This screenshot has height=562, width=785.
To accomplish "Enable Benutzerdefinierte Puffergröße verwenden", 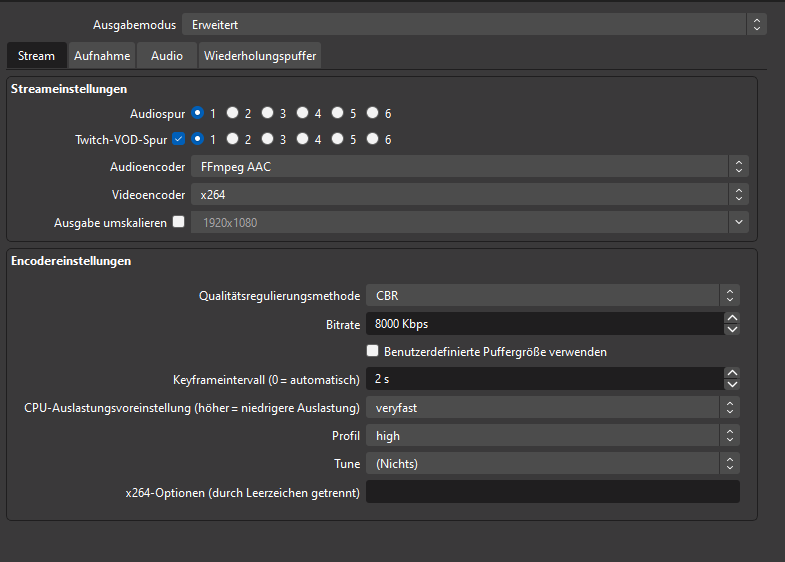I will tap(372, 351).
